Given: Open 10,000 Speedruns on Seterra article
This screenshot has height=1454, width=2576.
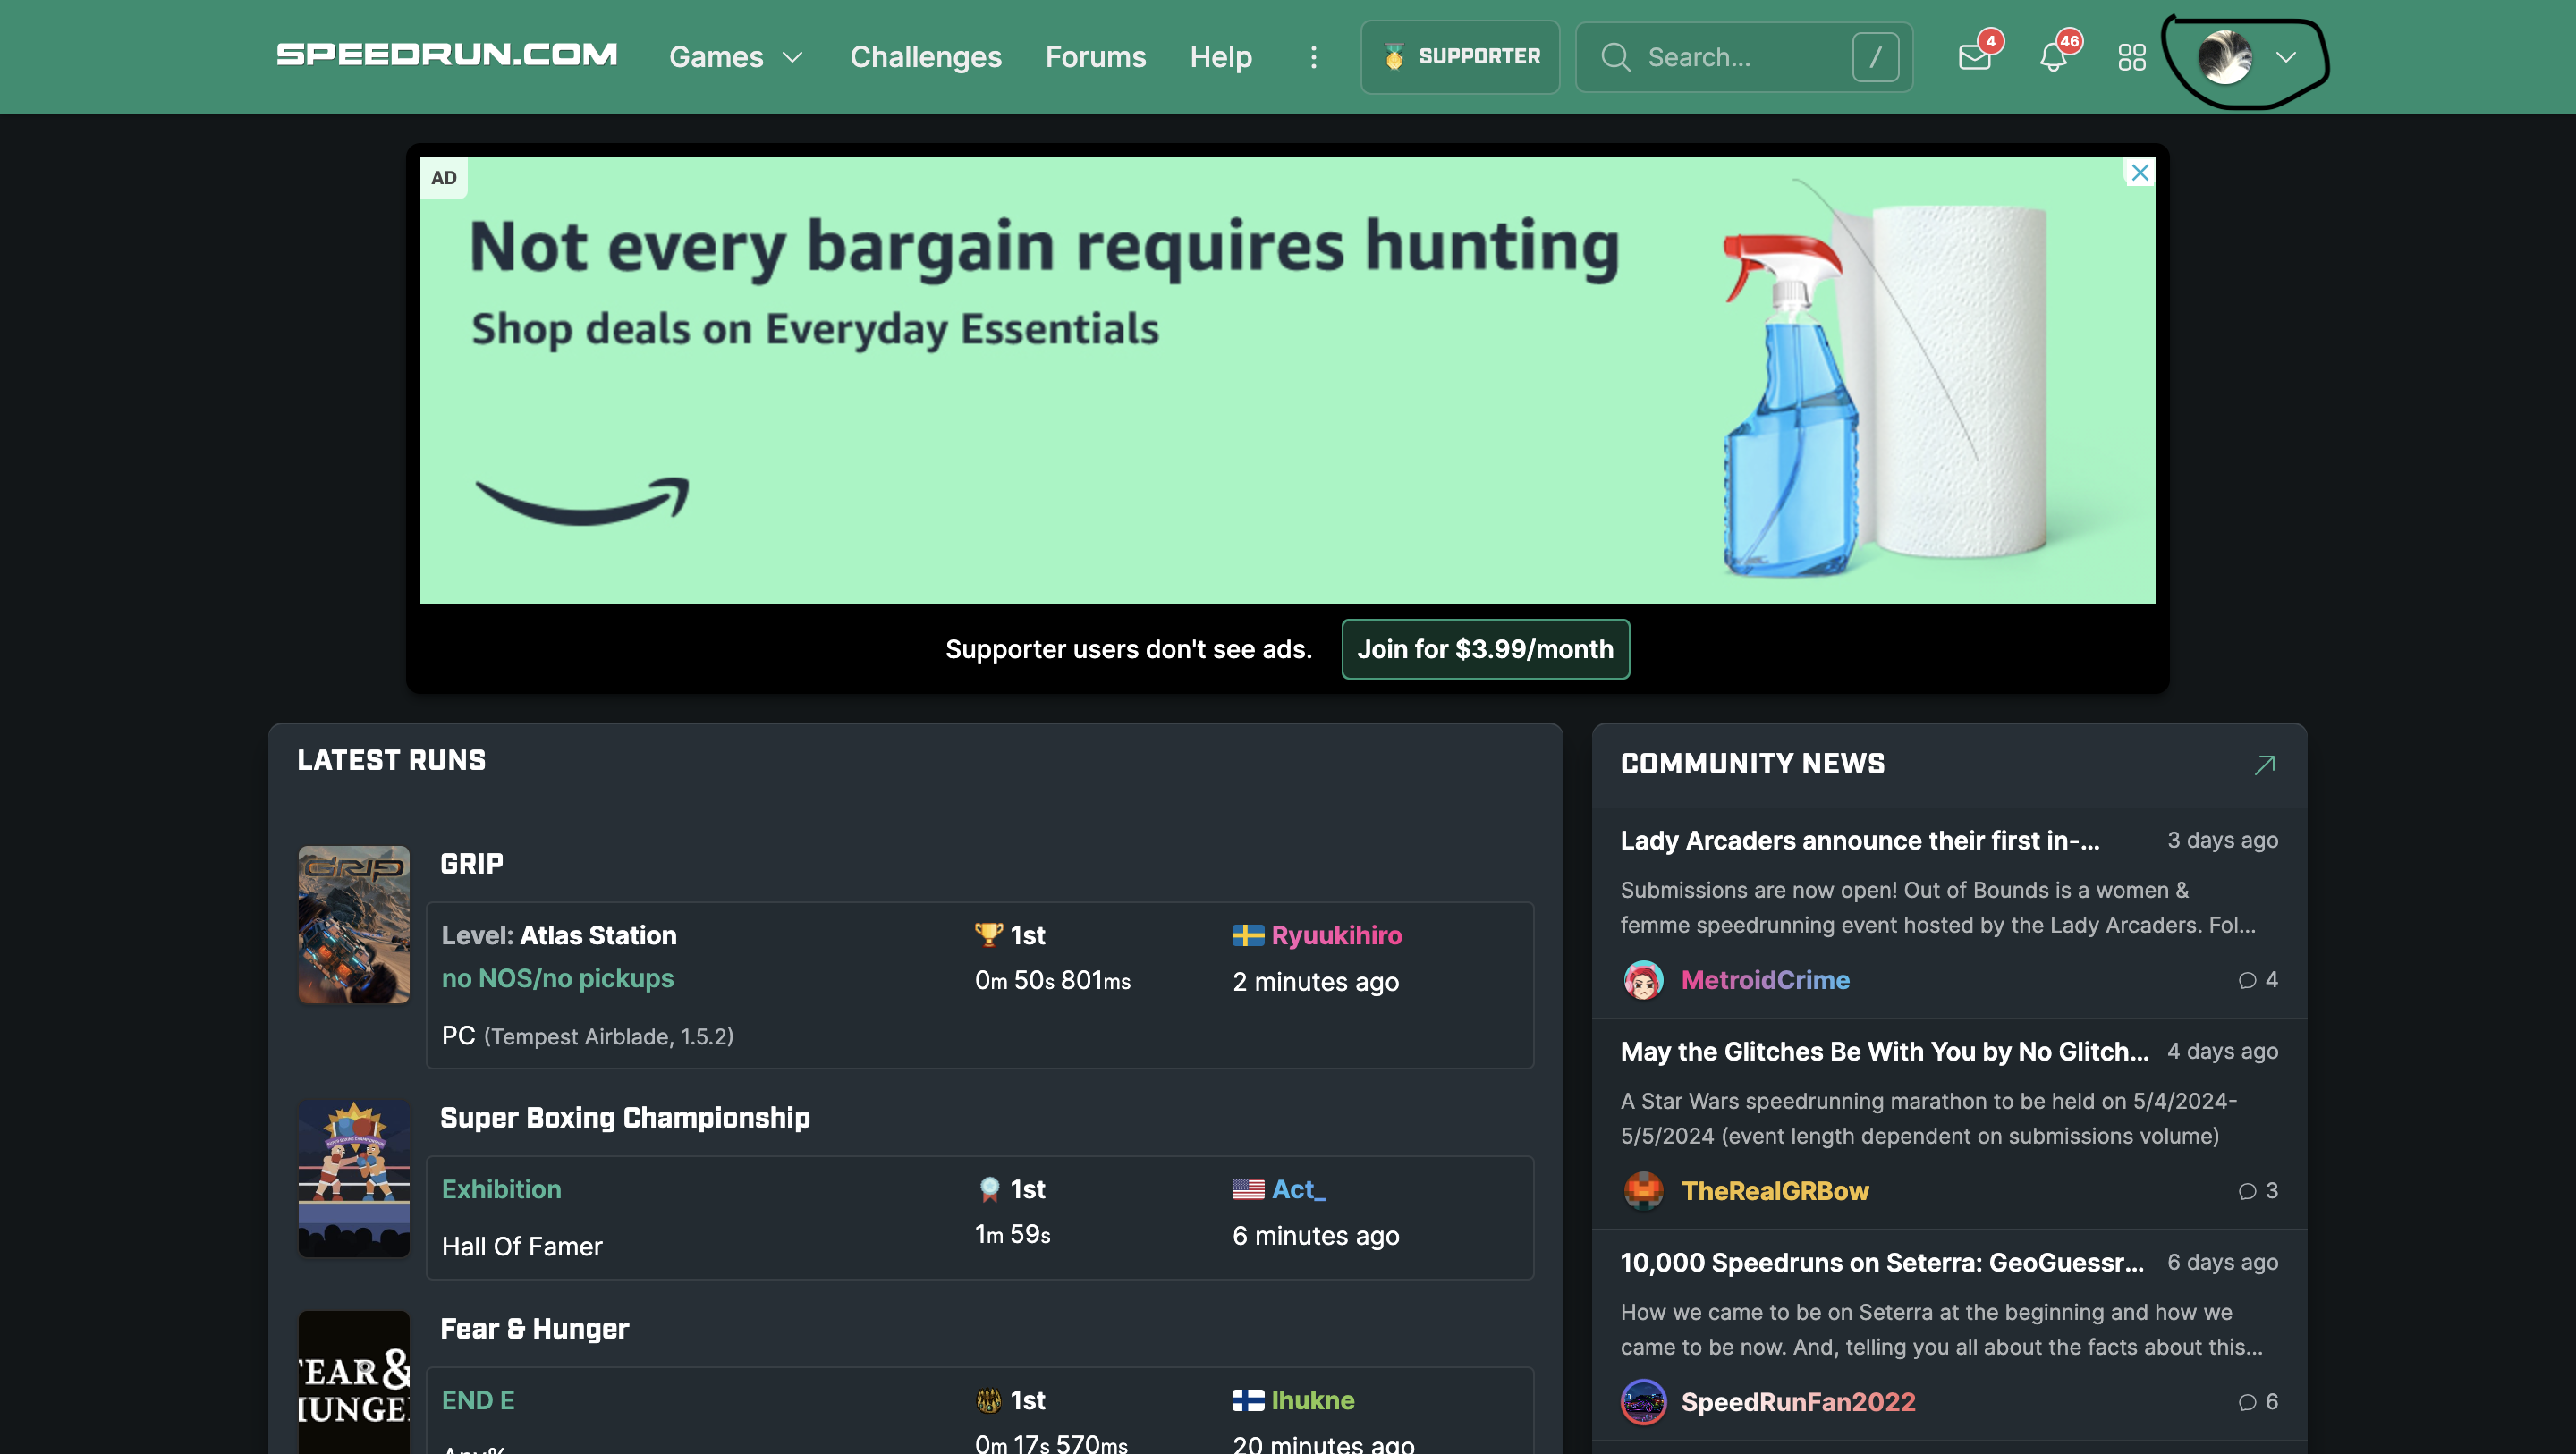Looking at the screenshot, I should point(1881,1262).
